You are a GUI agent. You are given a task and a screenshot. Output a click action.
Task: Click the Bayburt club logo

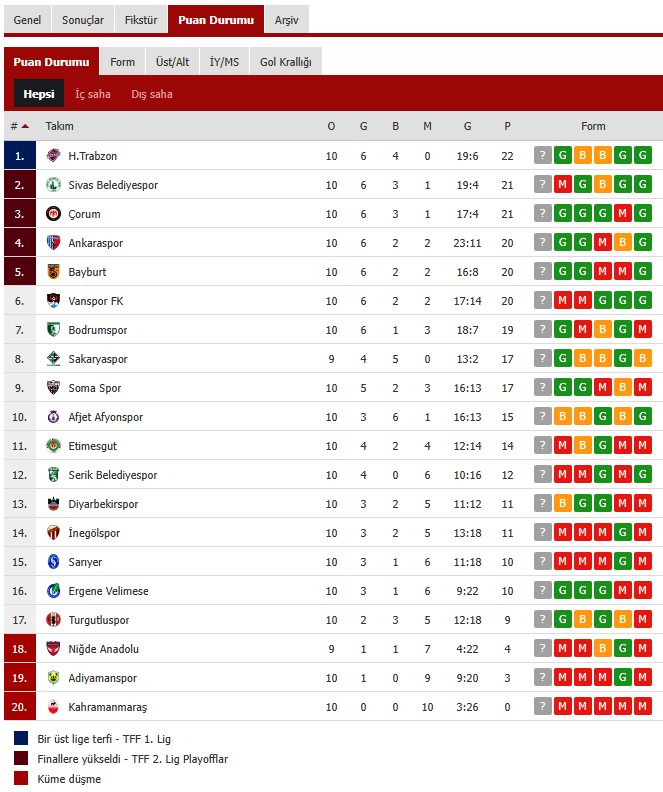point(53,272)
